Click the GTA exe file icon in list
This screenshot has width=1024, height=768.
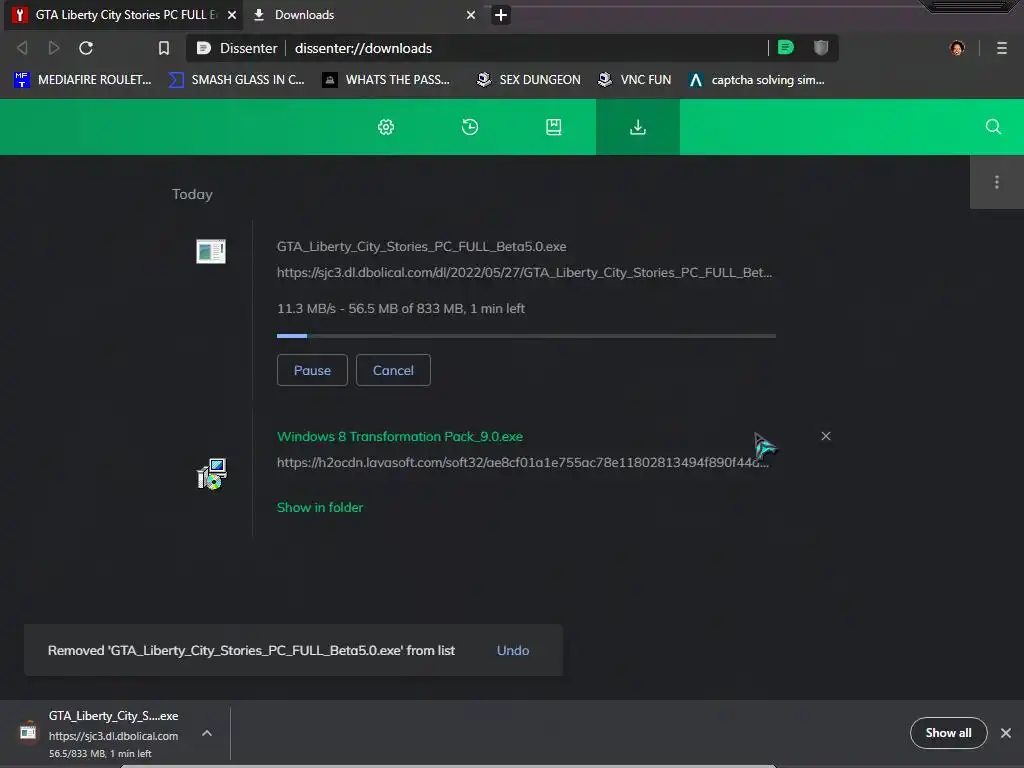[x=211, y=251]
